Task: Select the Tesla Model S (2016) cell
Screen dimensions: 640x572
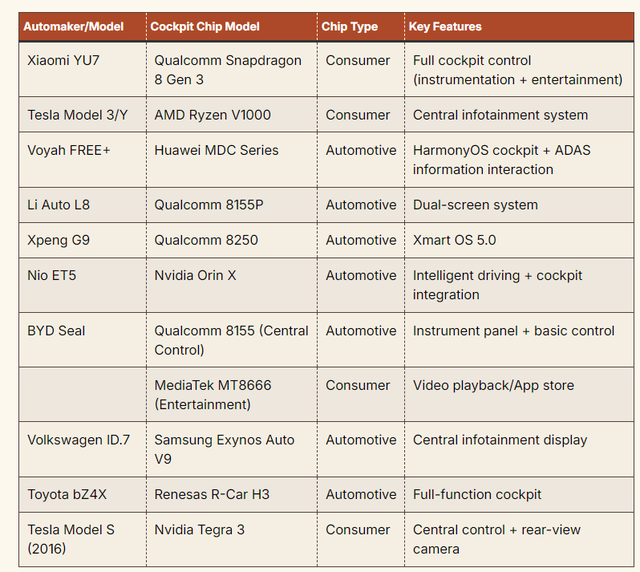Action: (71, 539)
